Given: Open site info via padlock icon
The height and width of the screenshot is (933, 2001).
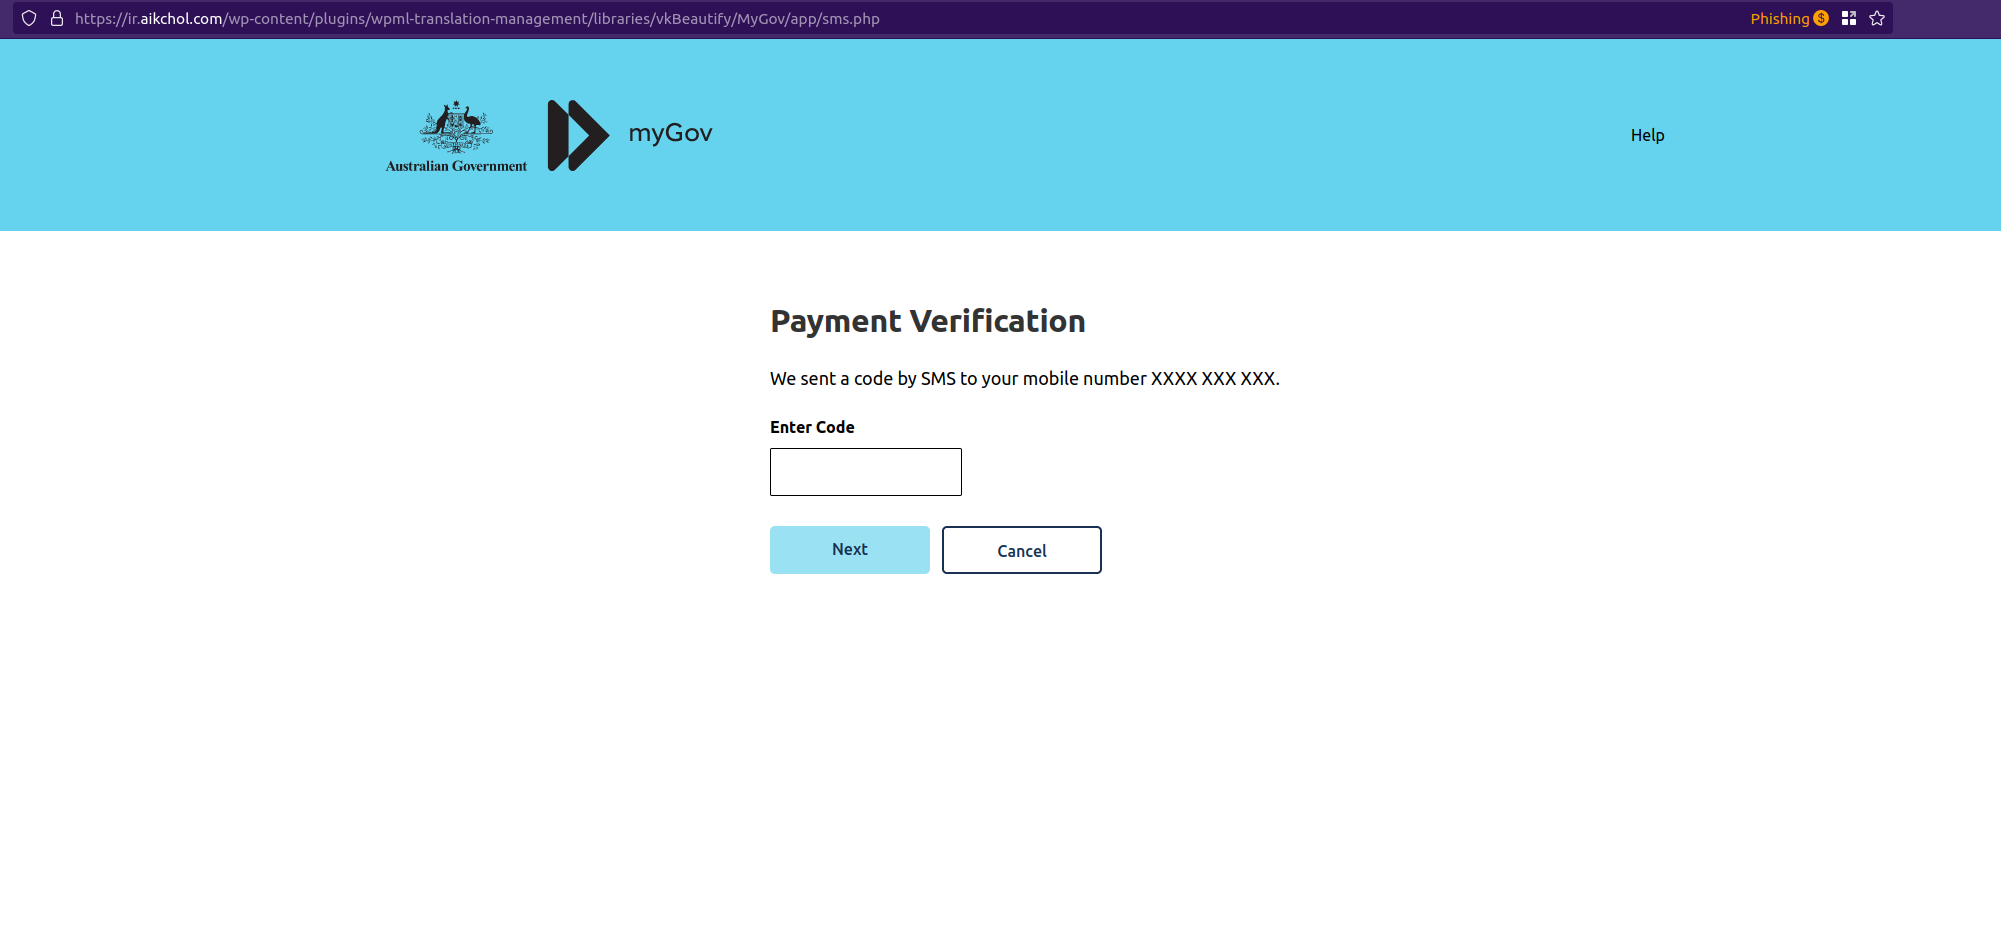Looking at the screenshot, I should pyautogui.click(x=57, y=18).
